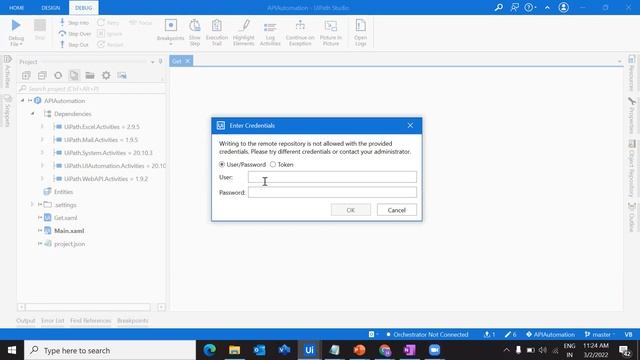Screen dimensions: 640x360
Task: Refresh the Project panel
Action: coord(58,76)
